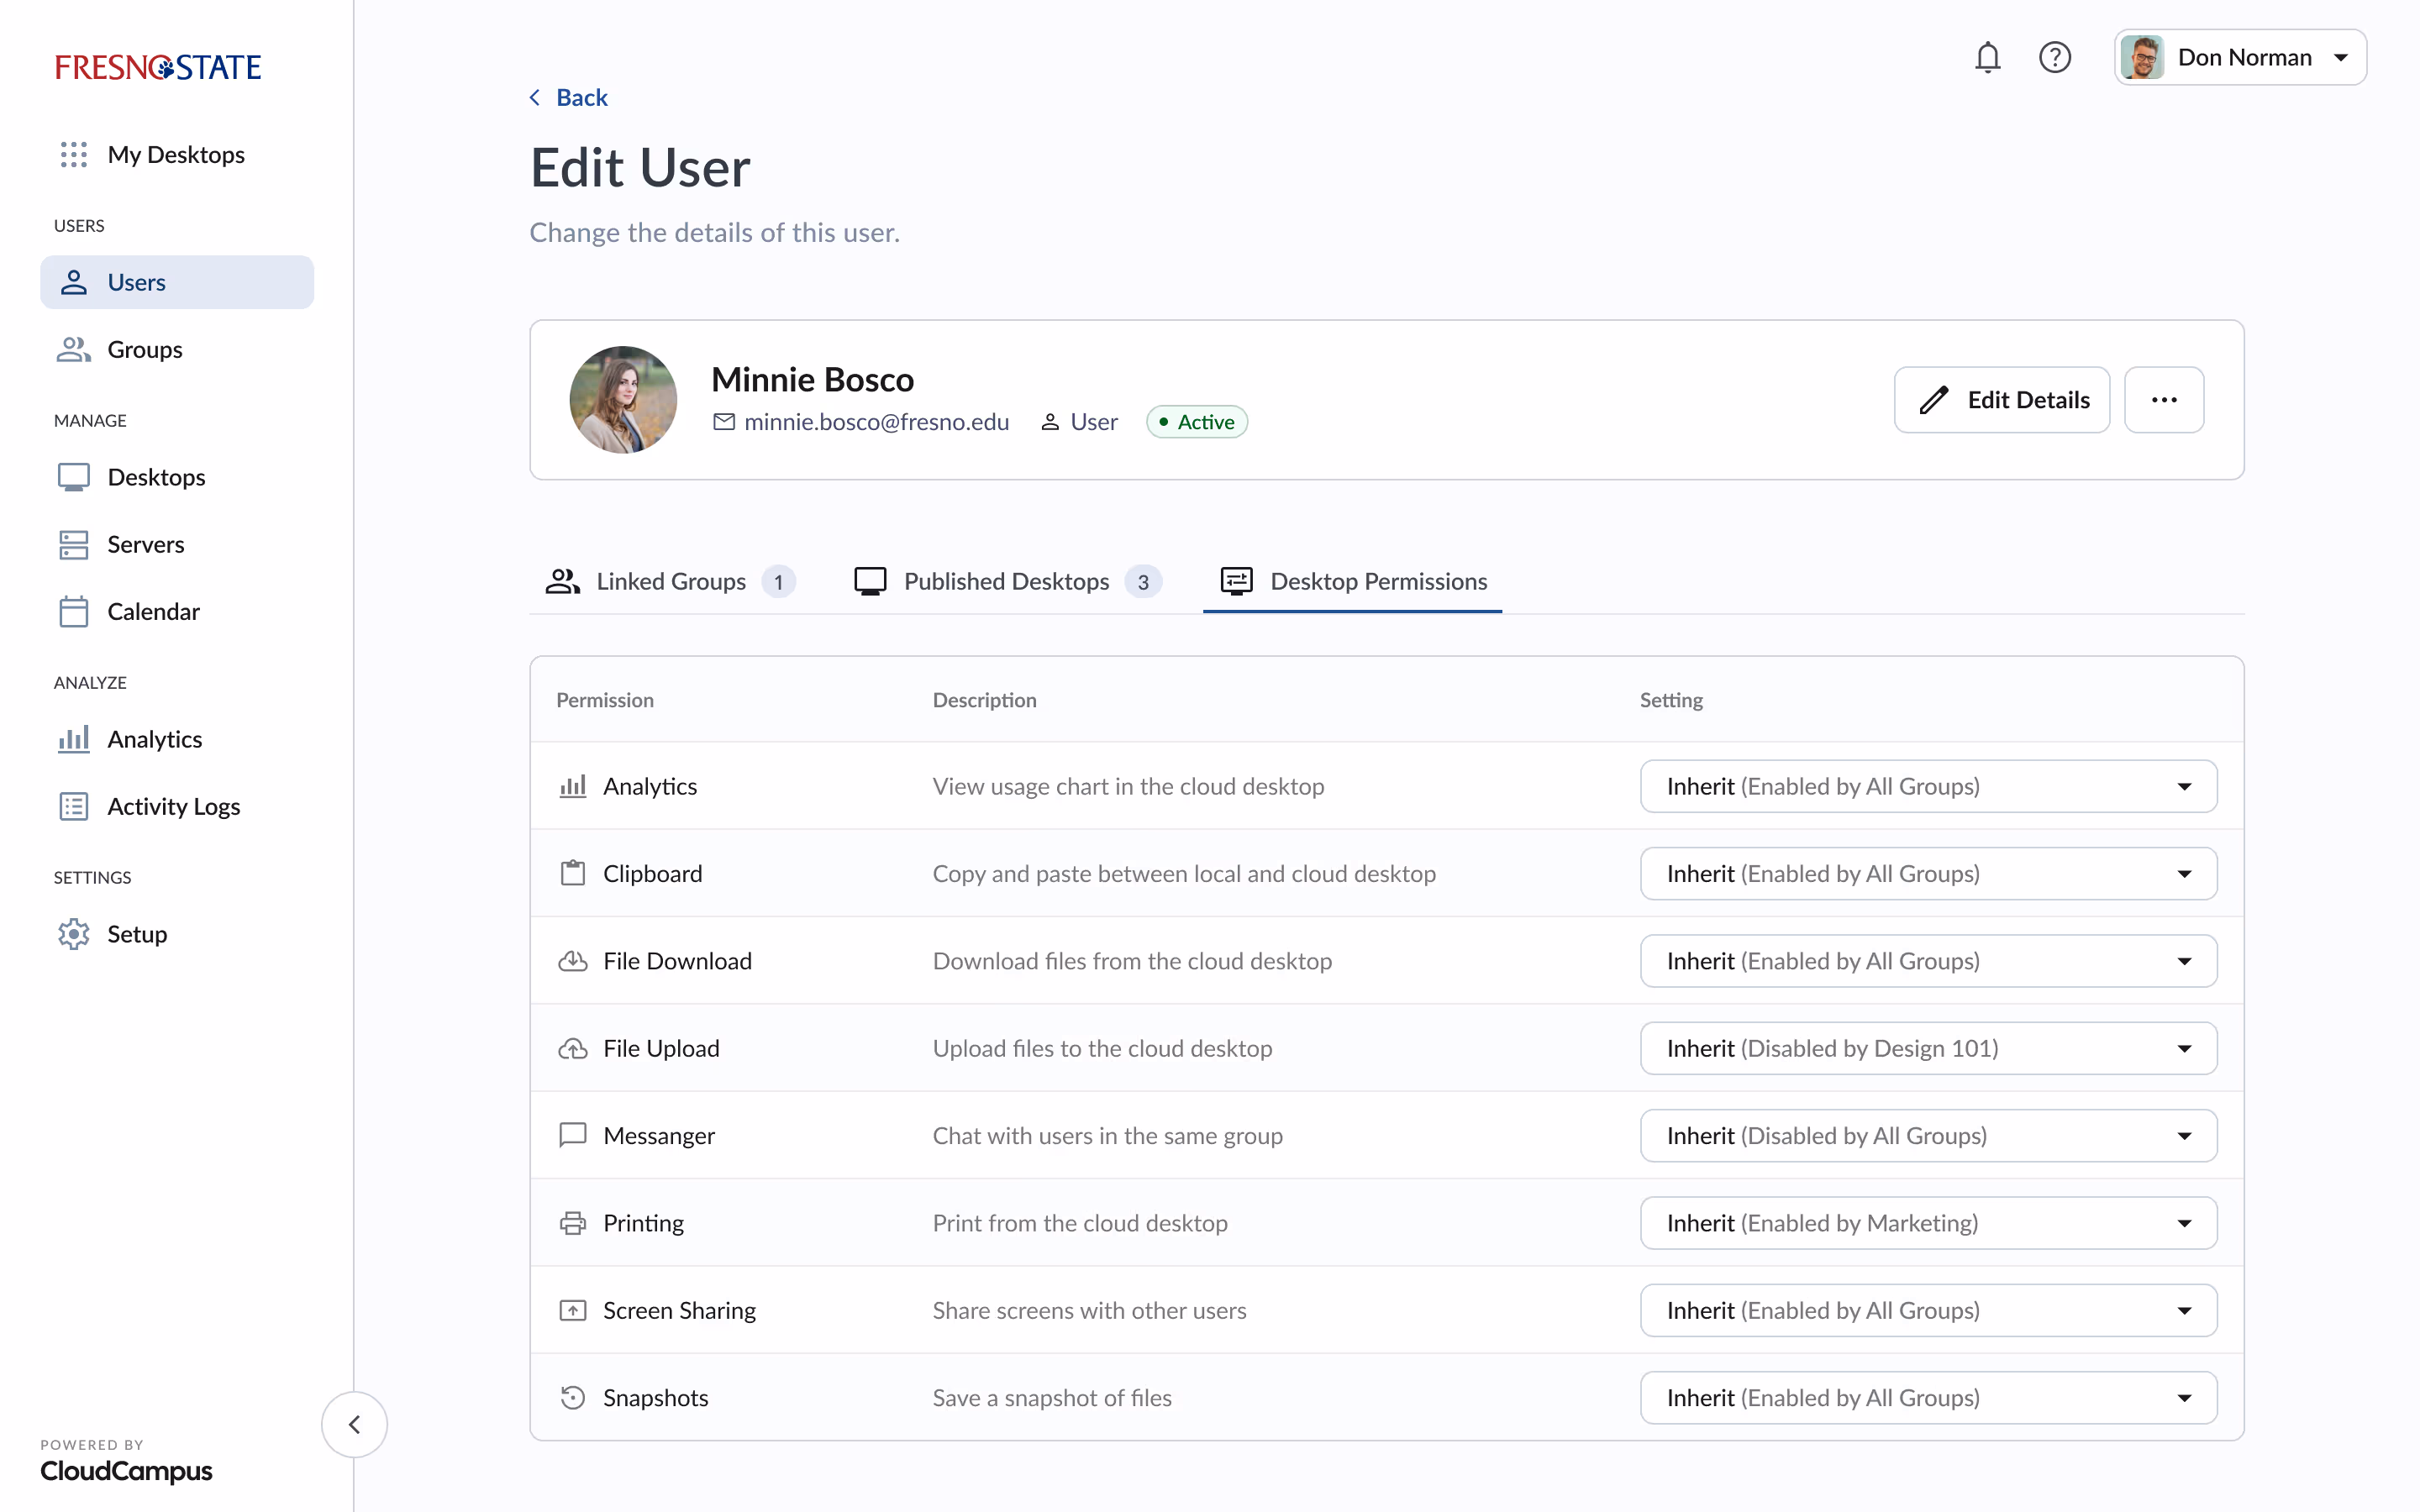This screenshot has height=1512, width=2420.
Task: Open the Published Desktops tab
Action: pyautogui.click(x=1005, y=581)
